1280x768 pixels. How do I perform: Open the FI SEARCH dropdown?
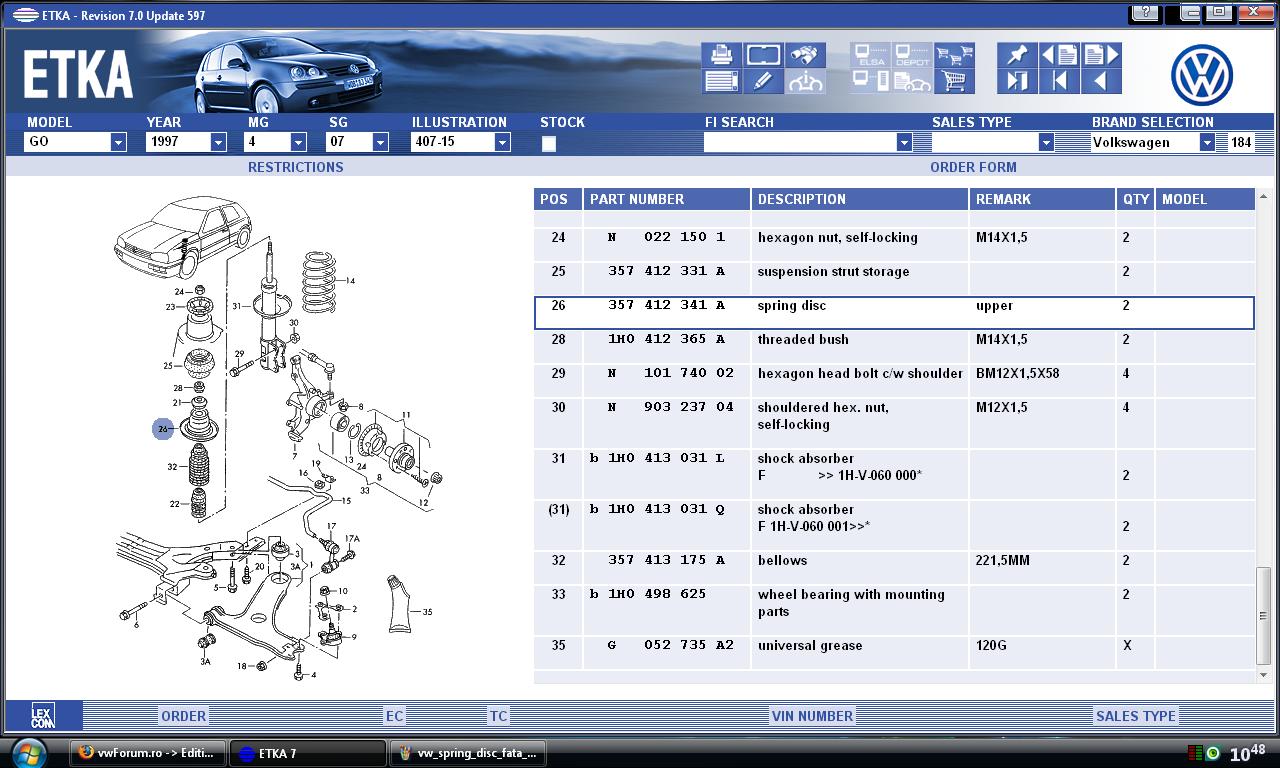pos(904,142)
